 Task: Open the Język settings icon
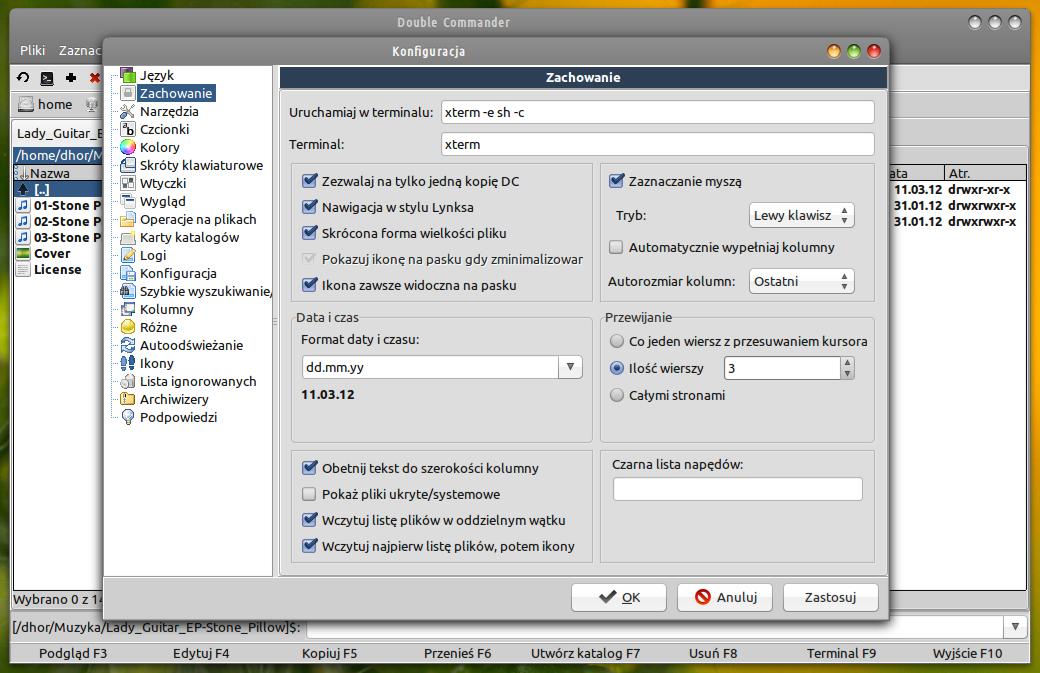pyautogui.click(x=128, y=76)
